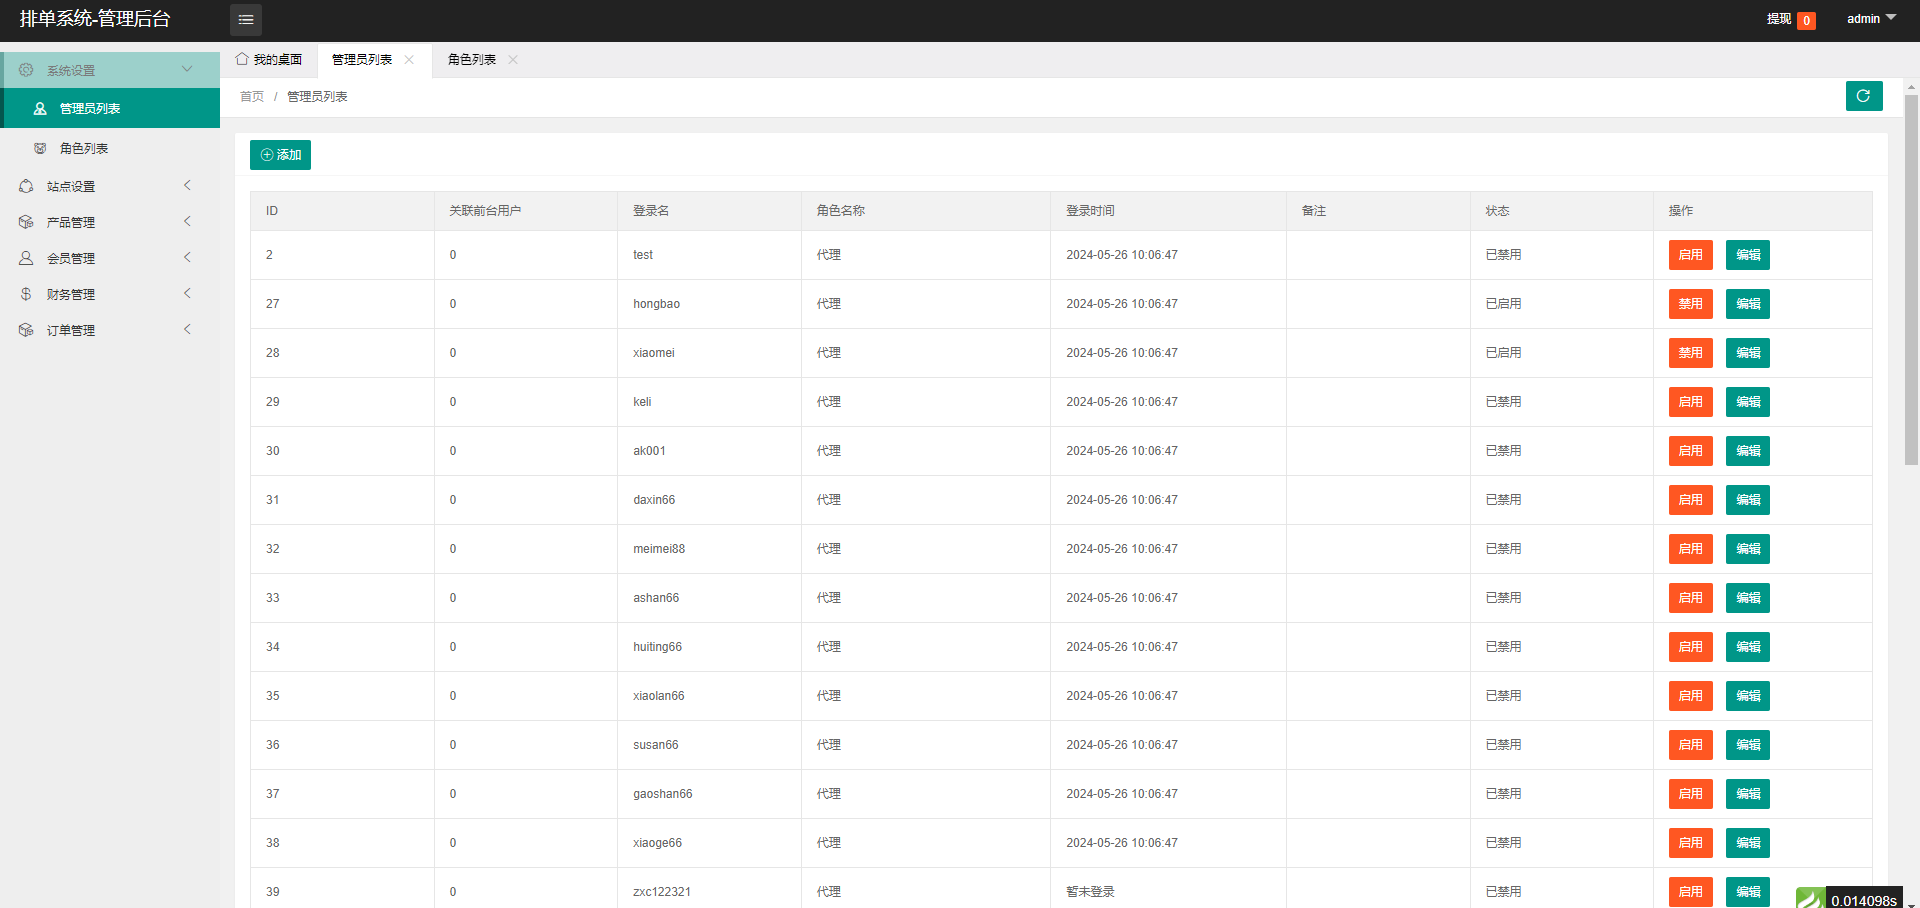Close the 管理员列表 tab
Image resolution: width=1920 pixels, height=908 pixels.
409,60
